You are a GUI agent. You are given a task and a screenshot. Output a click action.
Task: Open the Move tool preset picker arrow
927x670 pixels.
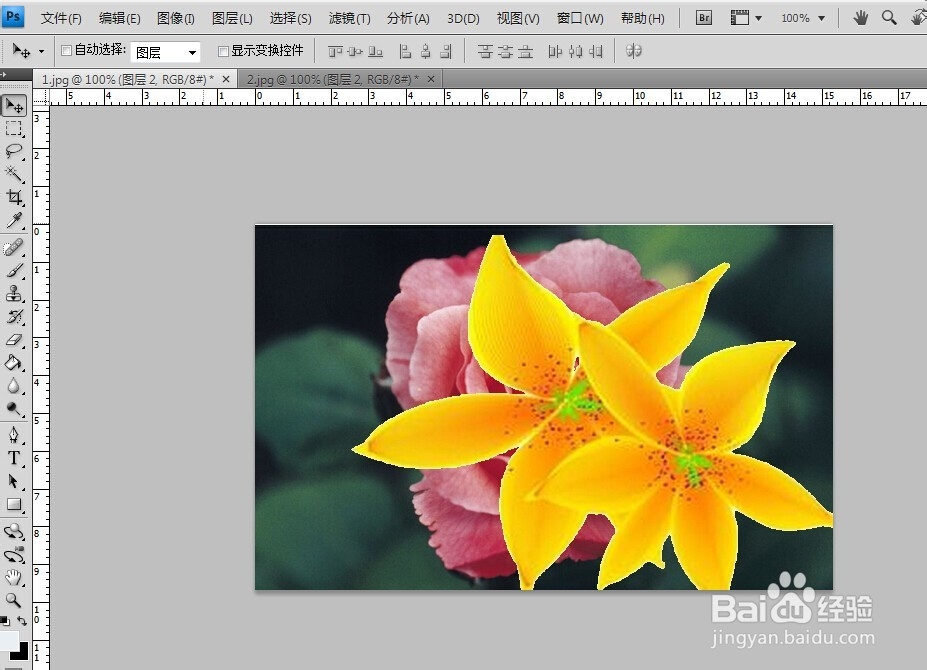pyautogui.click(x=41, y=51)
